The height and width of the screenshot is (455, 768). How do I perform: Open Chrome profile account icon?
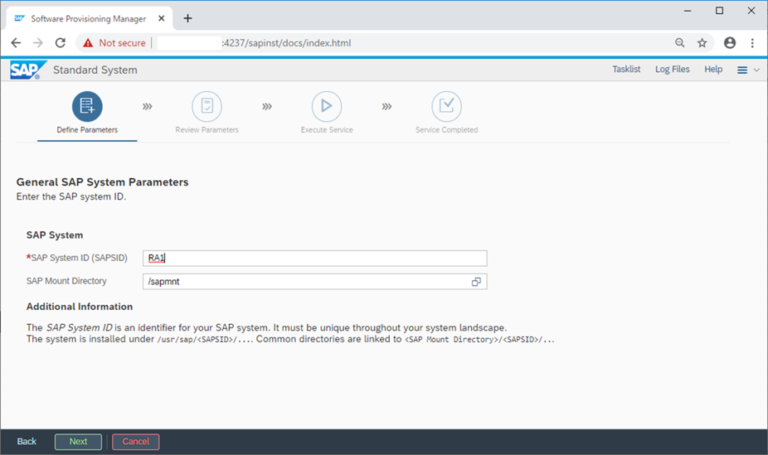(729, 43)
